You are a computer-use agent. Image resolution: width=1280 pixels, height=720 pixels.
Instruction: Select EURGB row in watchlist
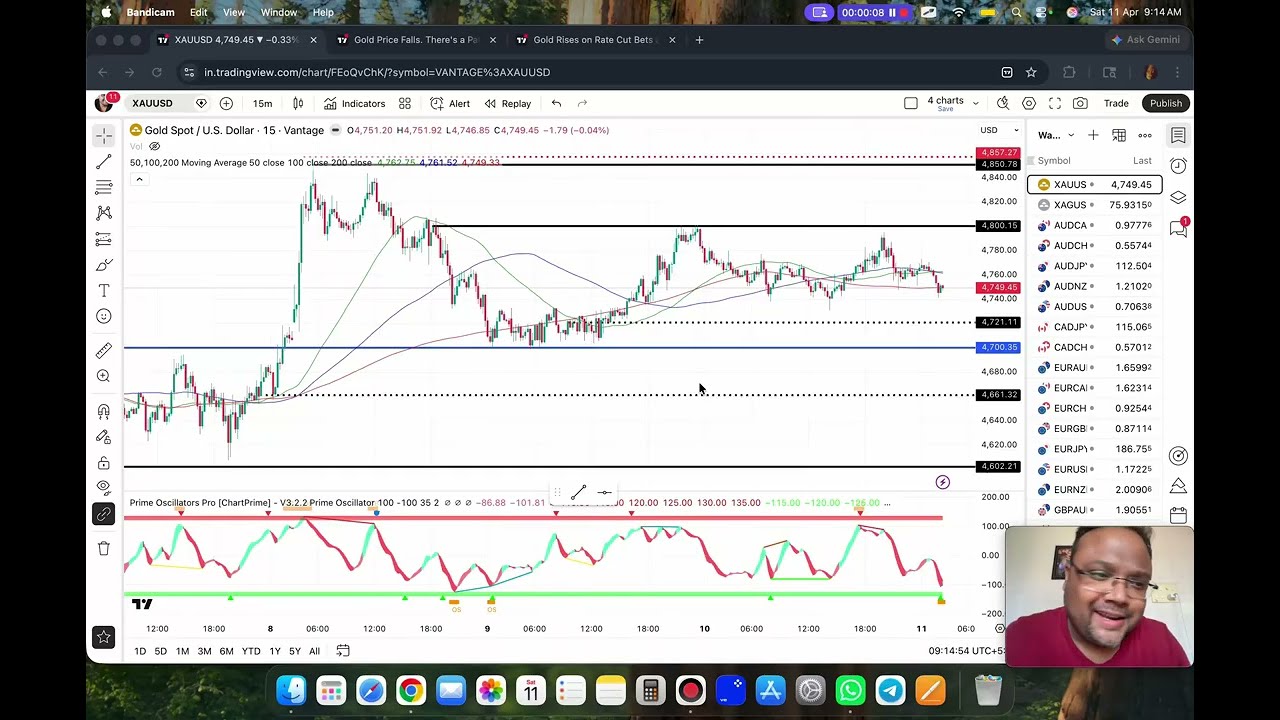1095,429
